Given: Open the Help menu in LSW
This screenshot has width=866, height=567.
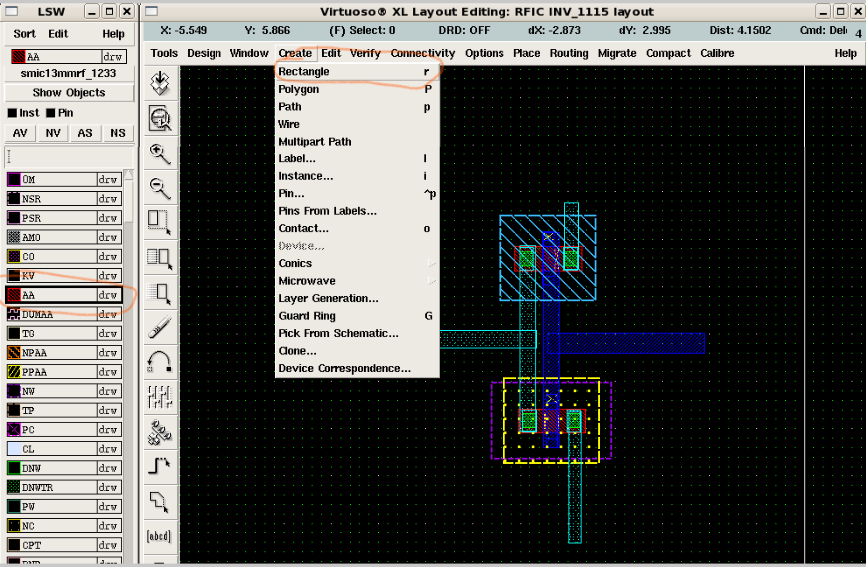Looking at the screenshot, I should click(x=113, y=34).
